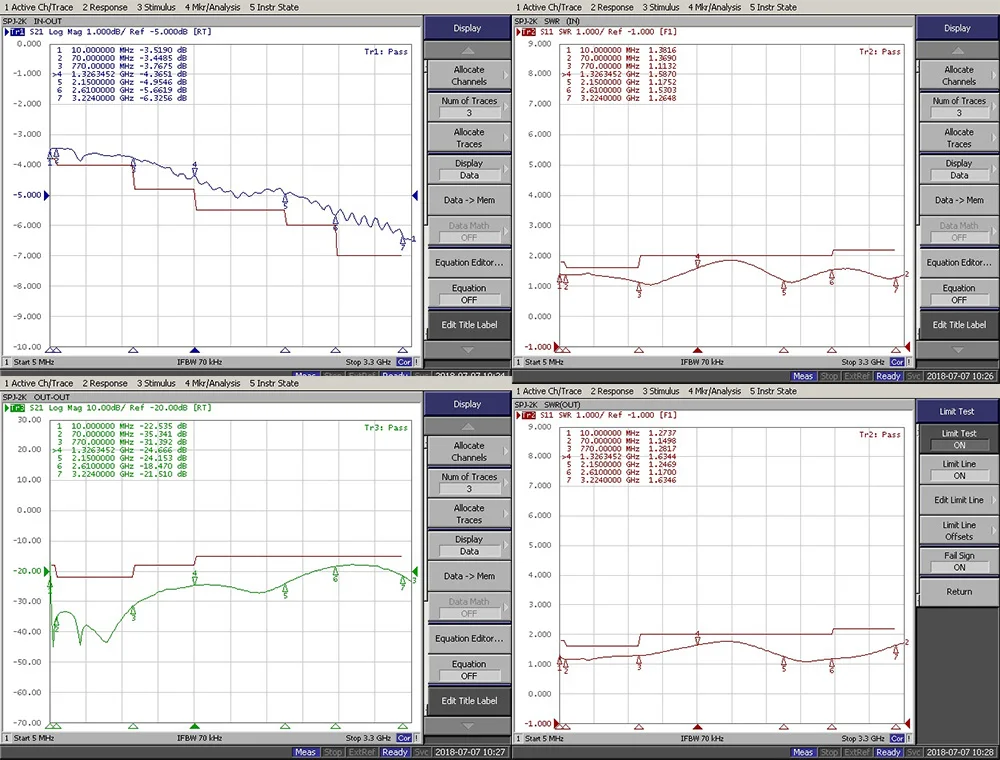1000x760 pixels.
Task: Toggle Limit Line ON in bottom-right window
Action: [x=959, y=470]
